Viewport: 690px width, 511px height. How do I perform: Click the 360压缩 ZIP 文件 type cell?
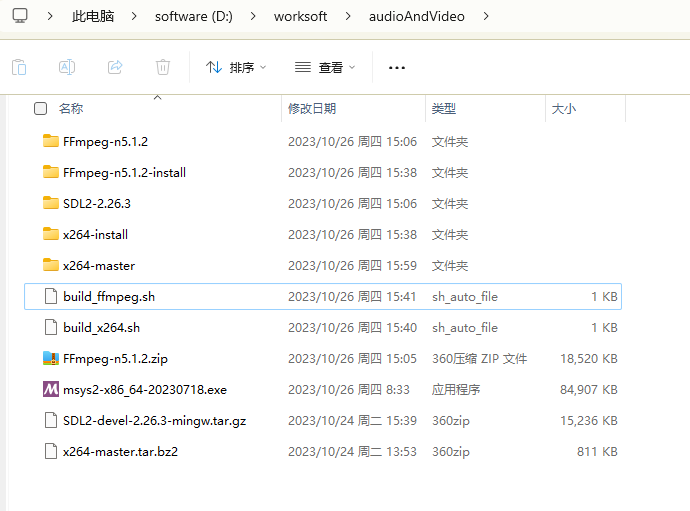(479, 359)
